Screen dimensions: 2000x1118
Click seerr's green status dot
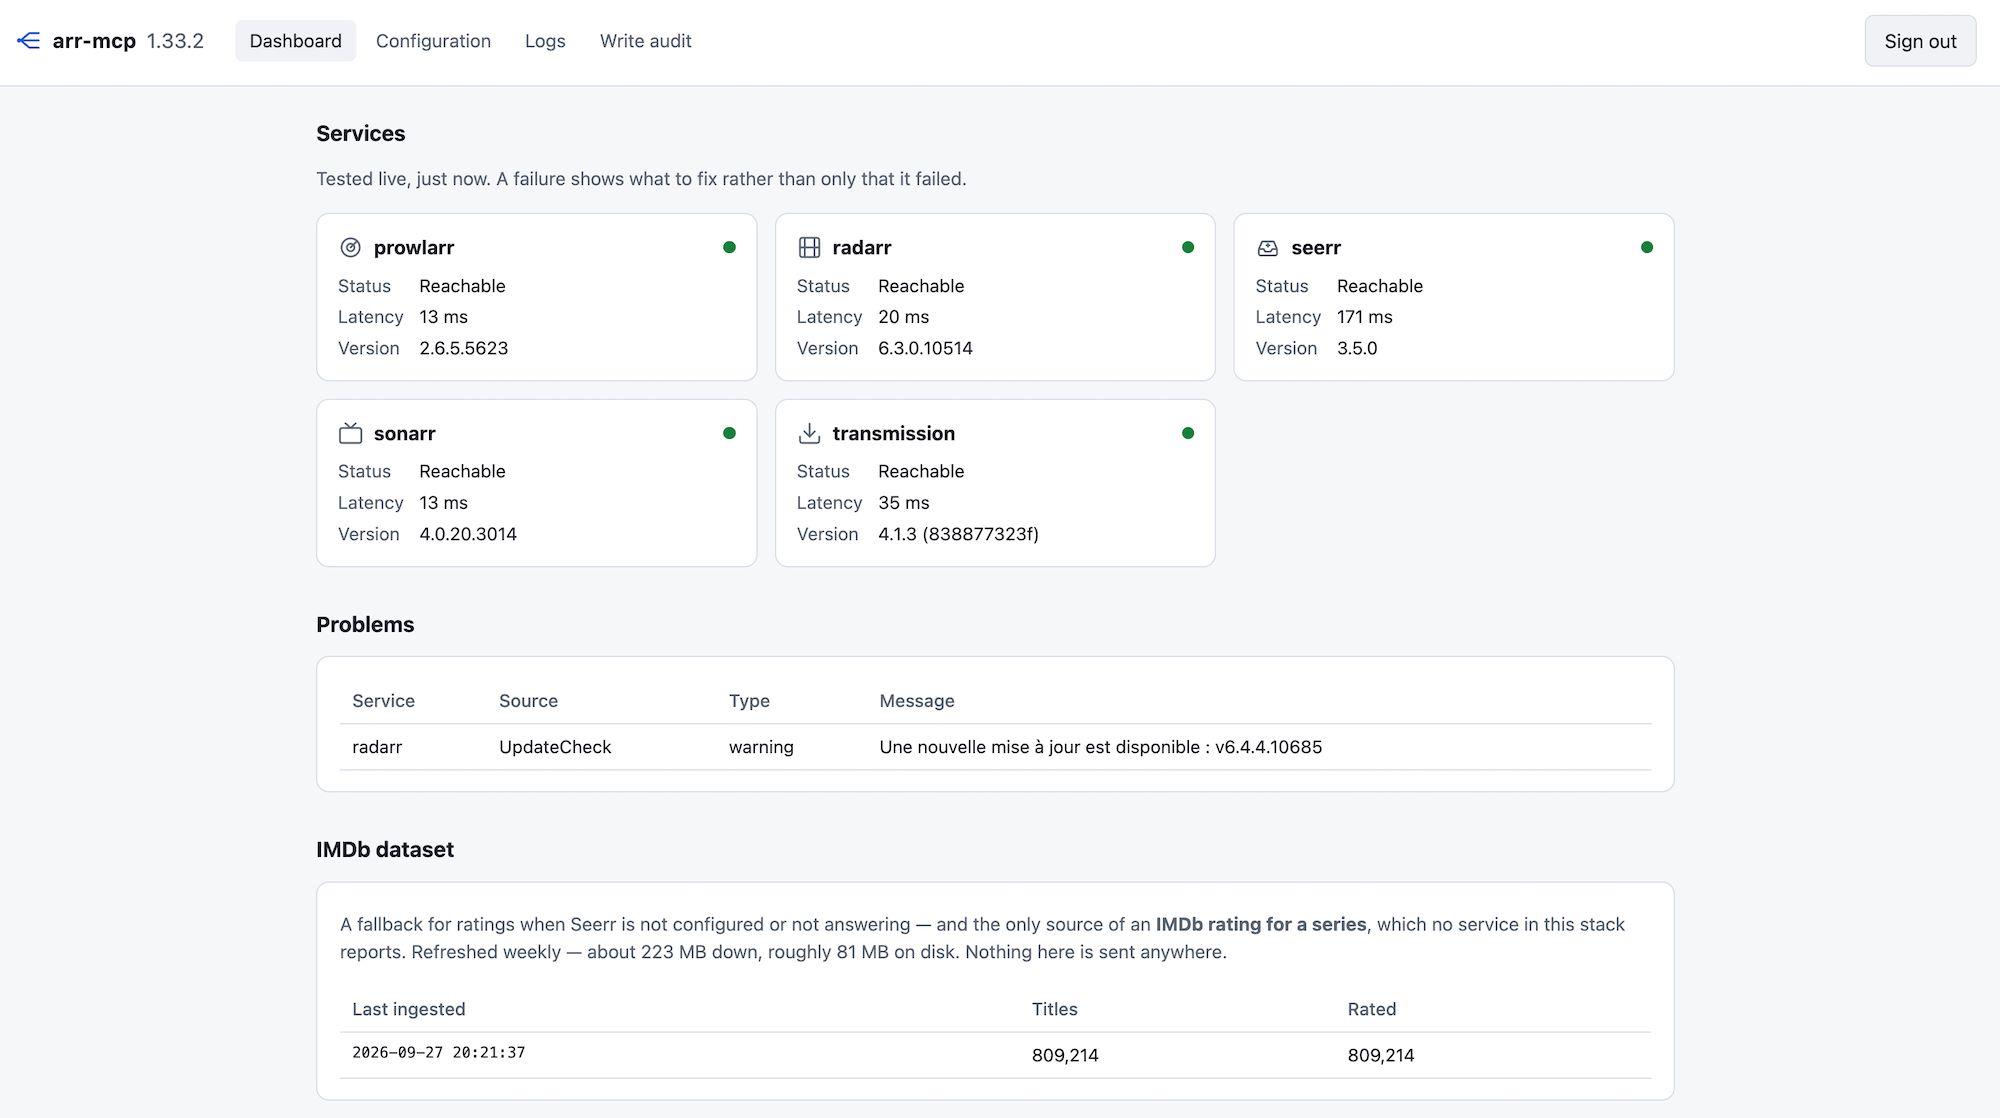1647,247
